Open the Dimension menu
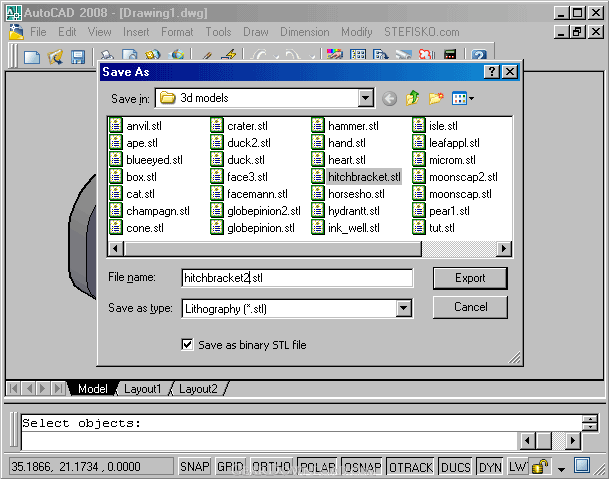The height and width of the screenshot is (479, 609). pyautogui.click(x=304, y=32)
